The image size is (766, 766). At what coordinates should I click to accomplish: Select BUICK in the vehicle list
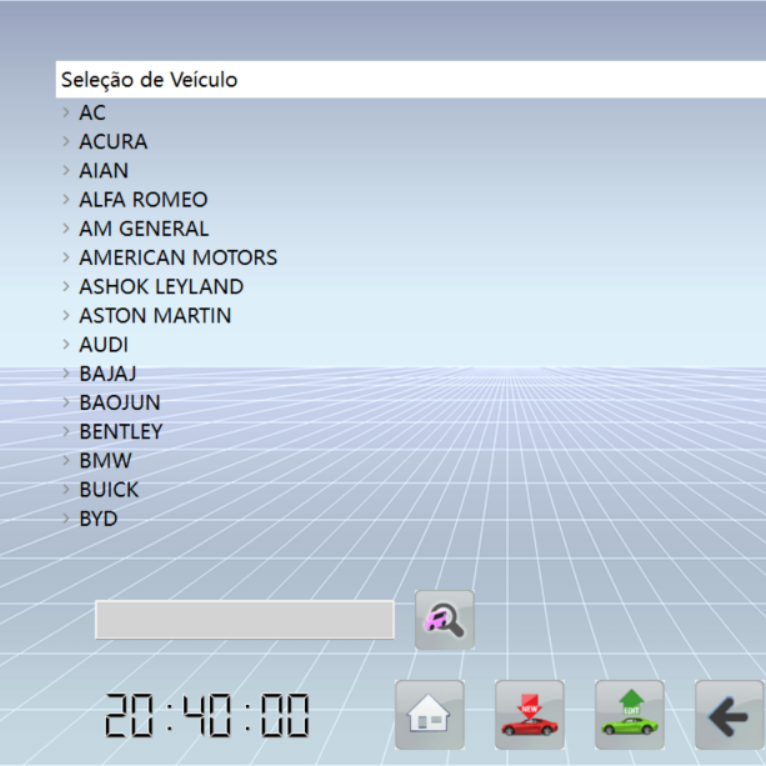[x=109, y=489]
